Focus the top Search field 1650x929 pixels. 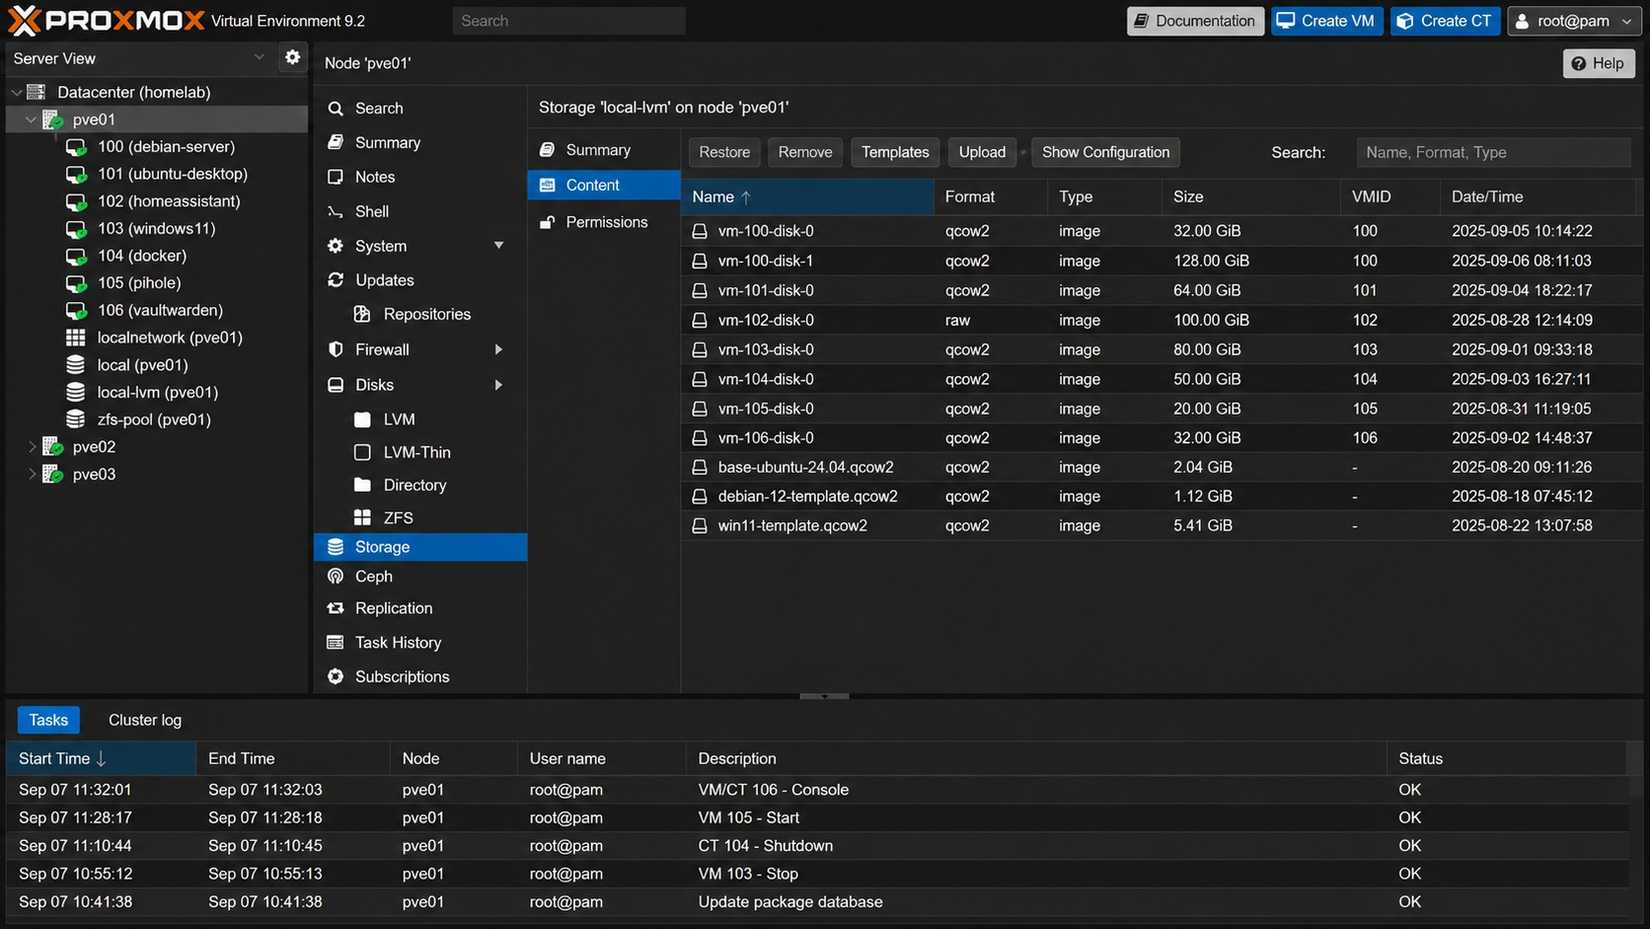[x=569, y=21]
